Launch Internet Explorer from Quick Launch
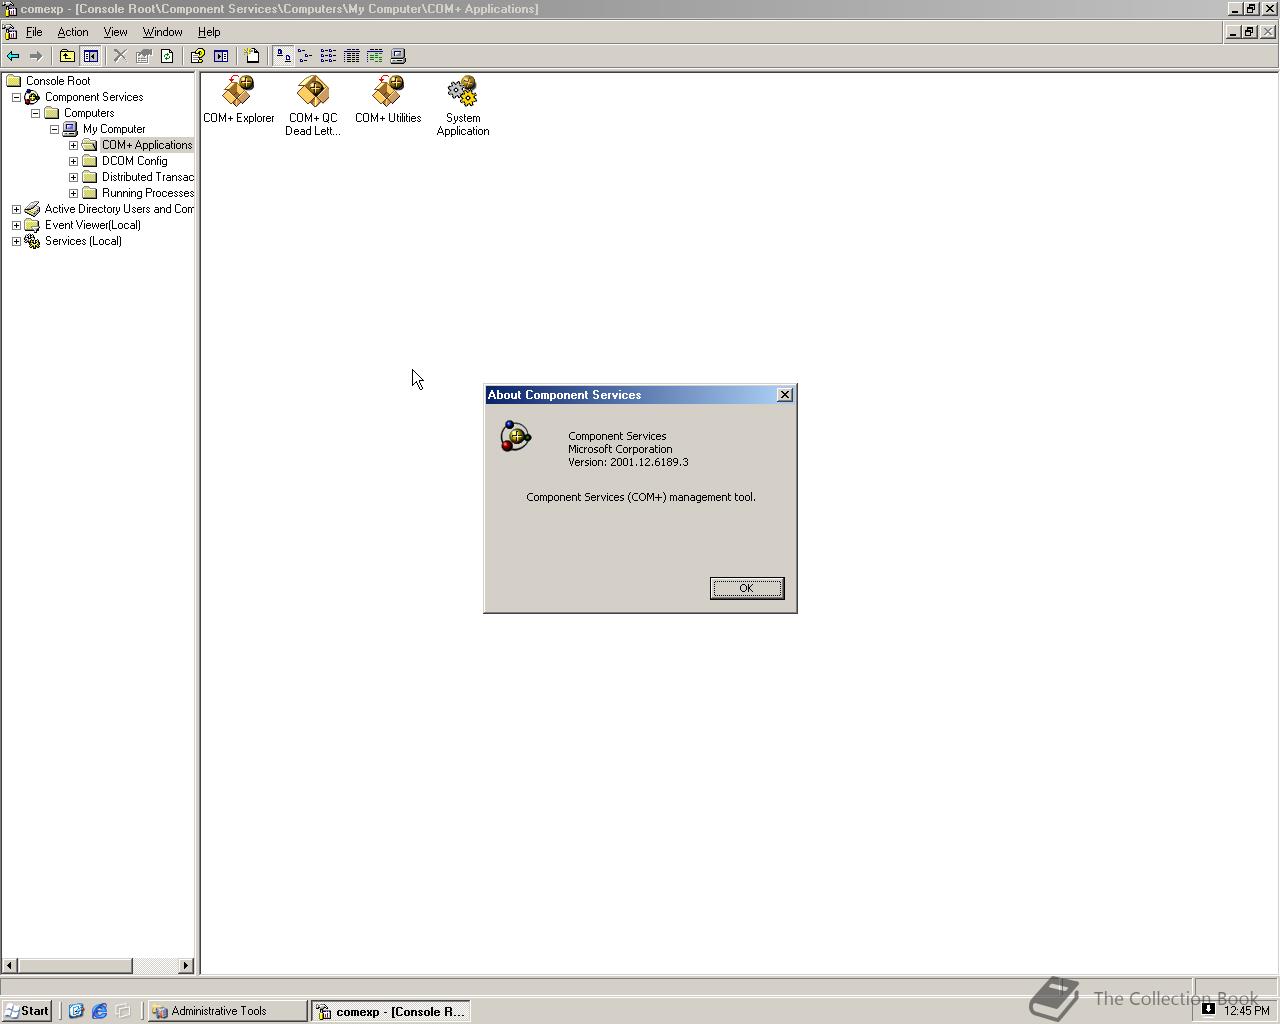1280x1024 pixels. (x=99, y=1011)
